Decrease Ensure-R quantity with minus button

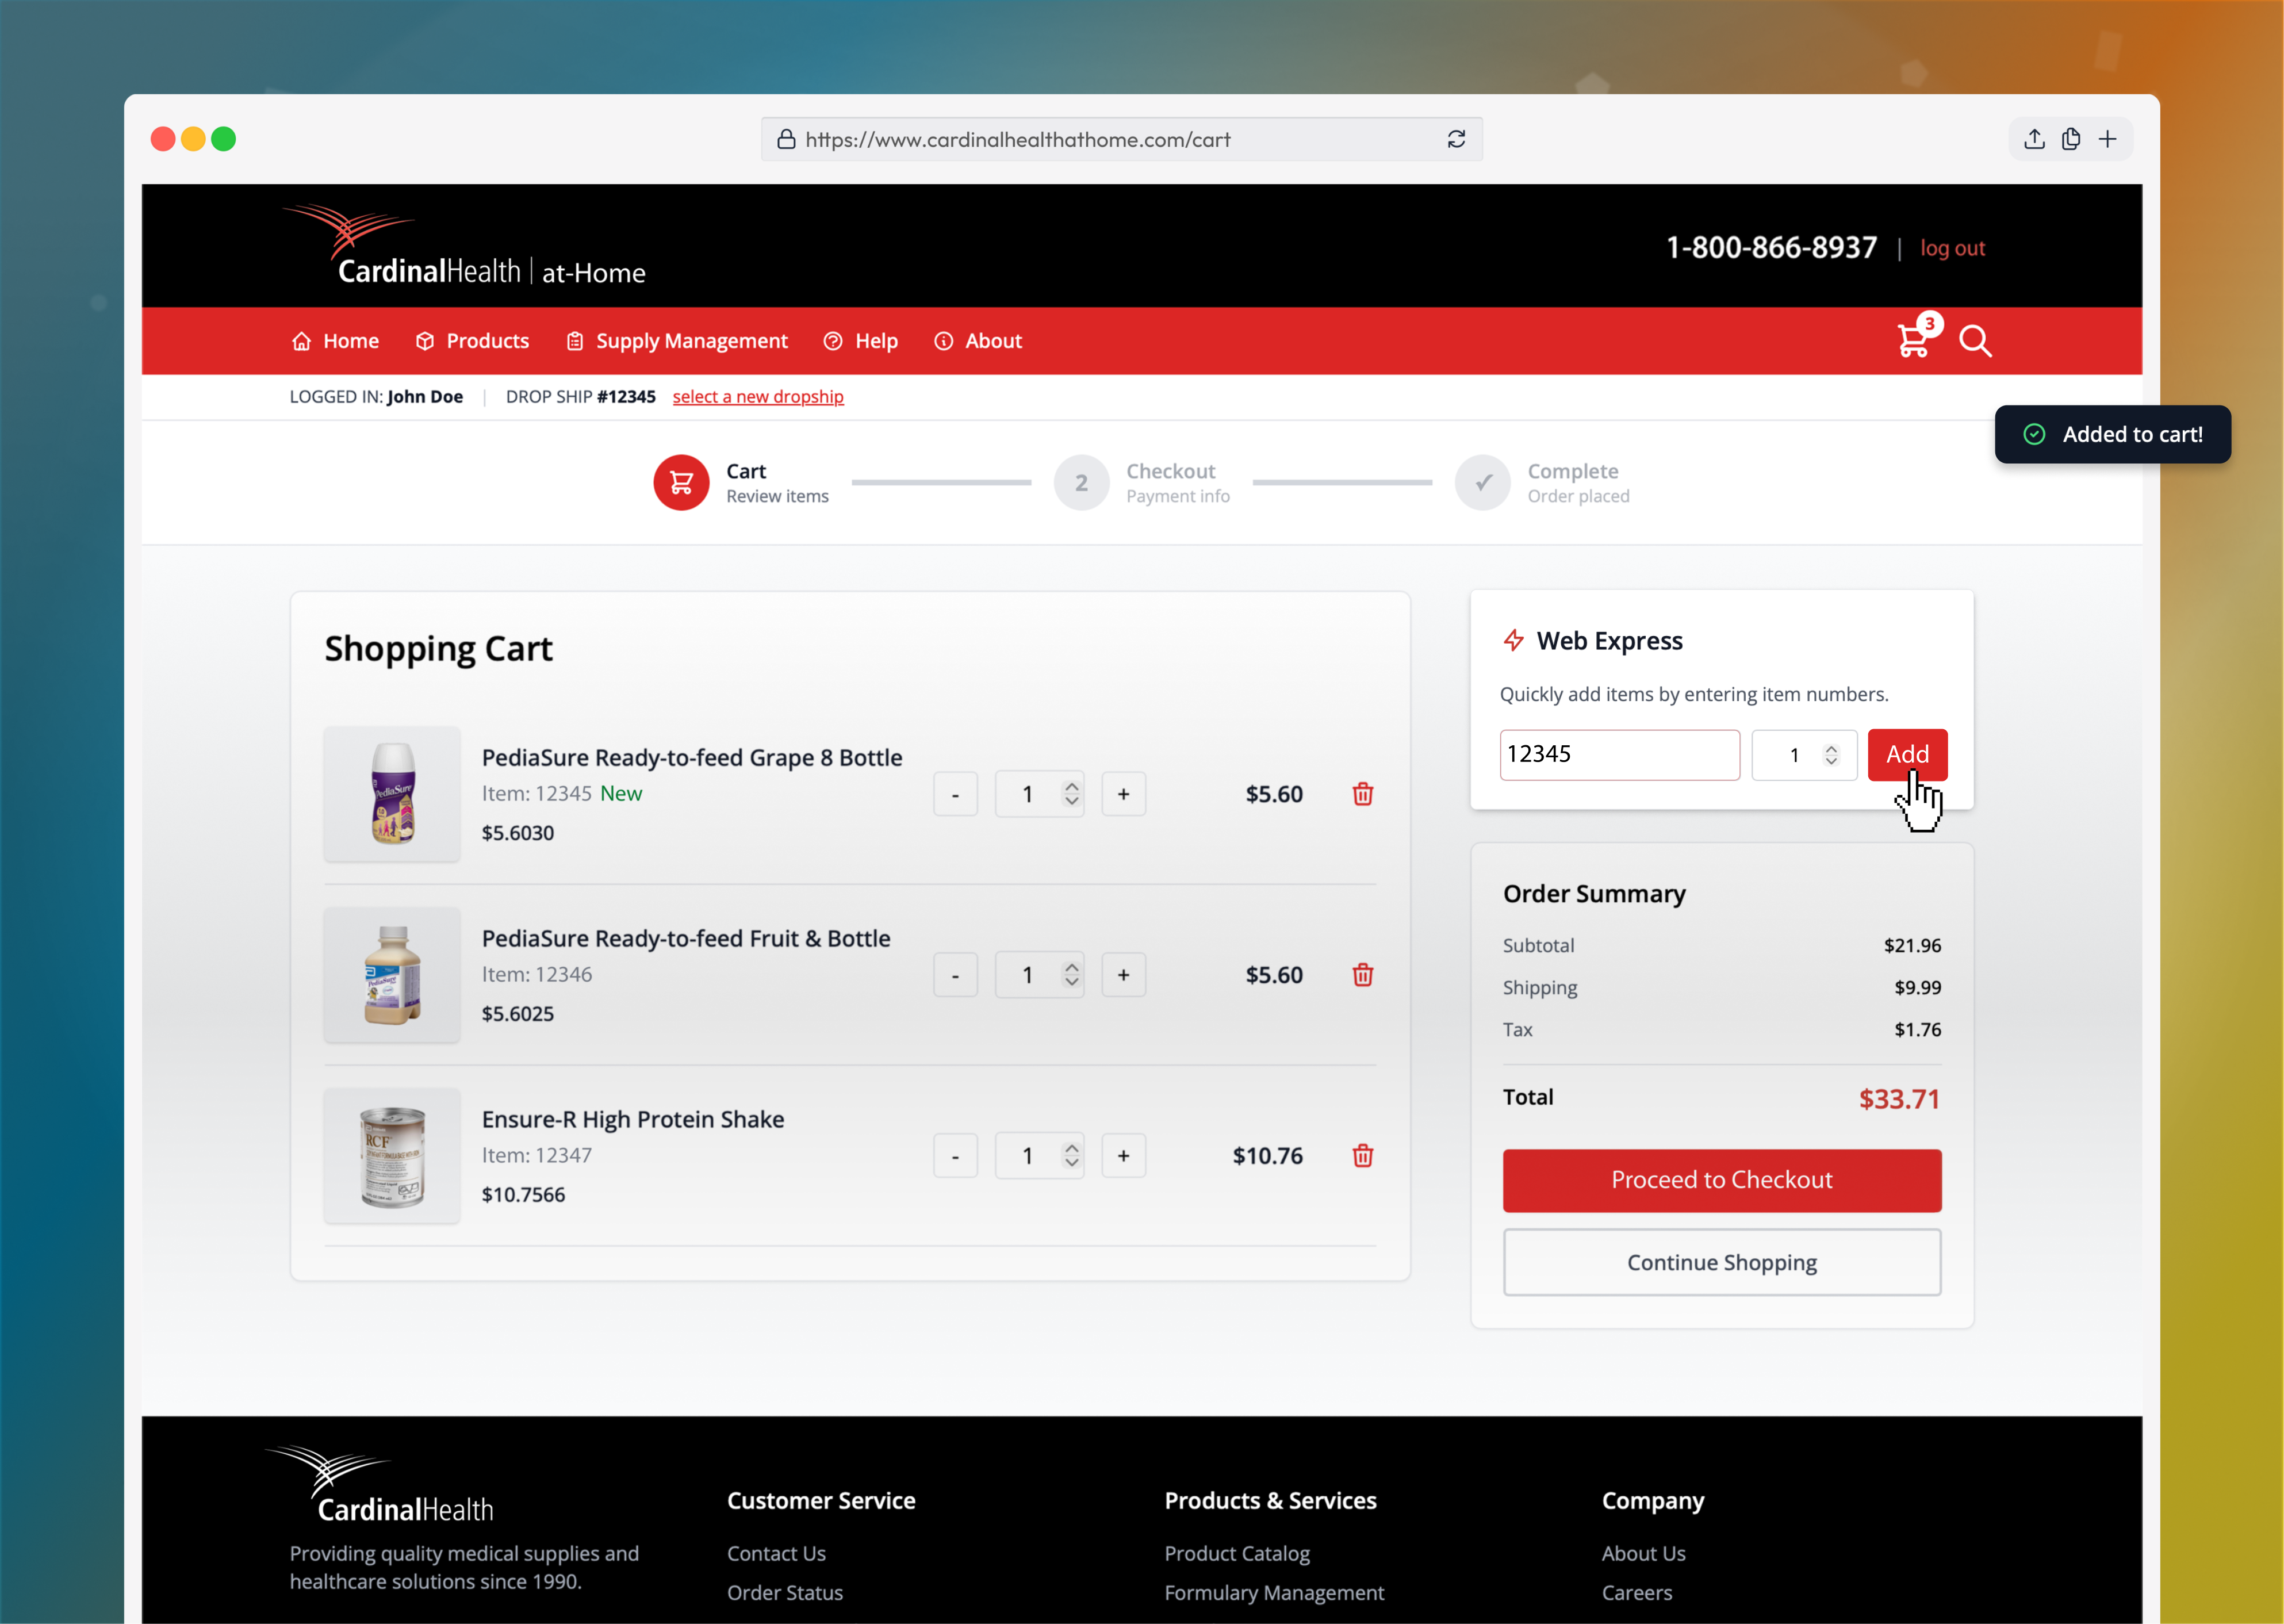click(x=955, y=1156)
